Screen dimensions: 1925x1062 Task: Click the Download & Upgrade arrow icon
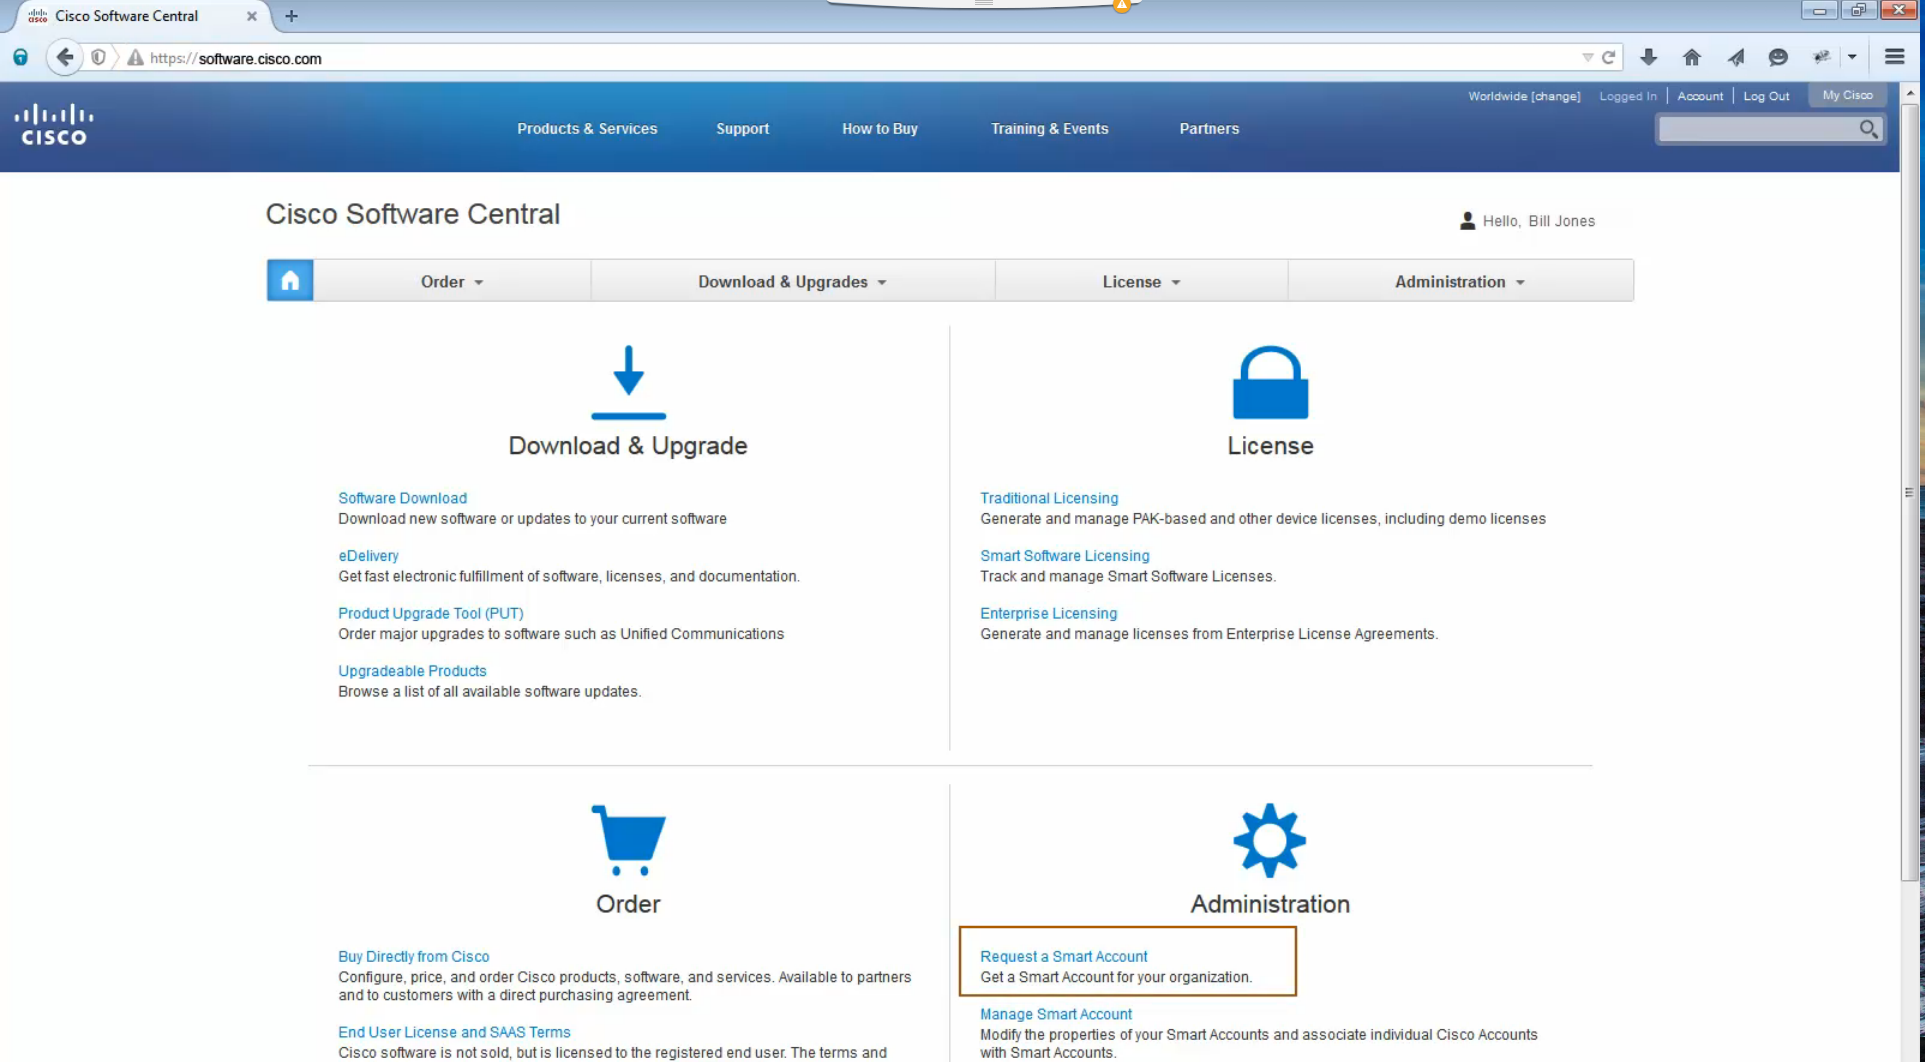pyautogui.click(x=628, y=383)
